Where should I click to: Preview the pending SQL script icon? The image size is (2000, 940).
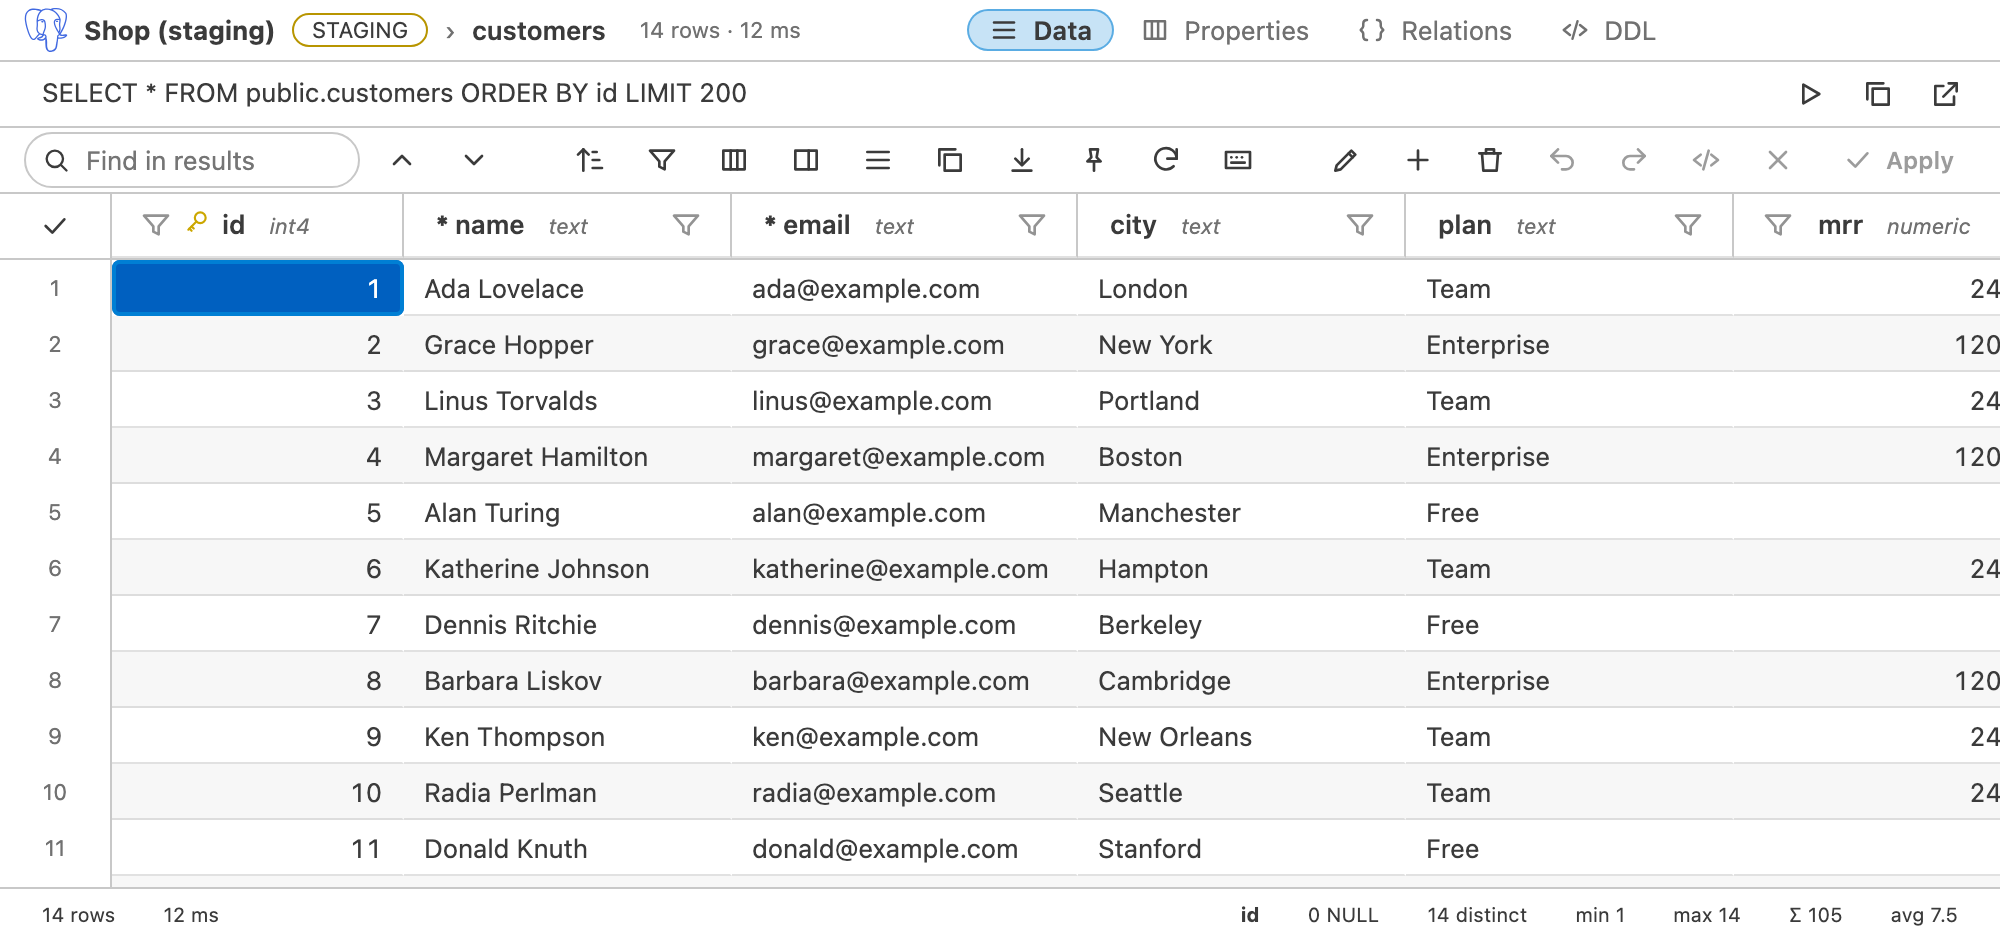tap(1706, 160)
